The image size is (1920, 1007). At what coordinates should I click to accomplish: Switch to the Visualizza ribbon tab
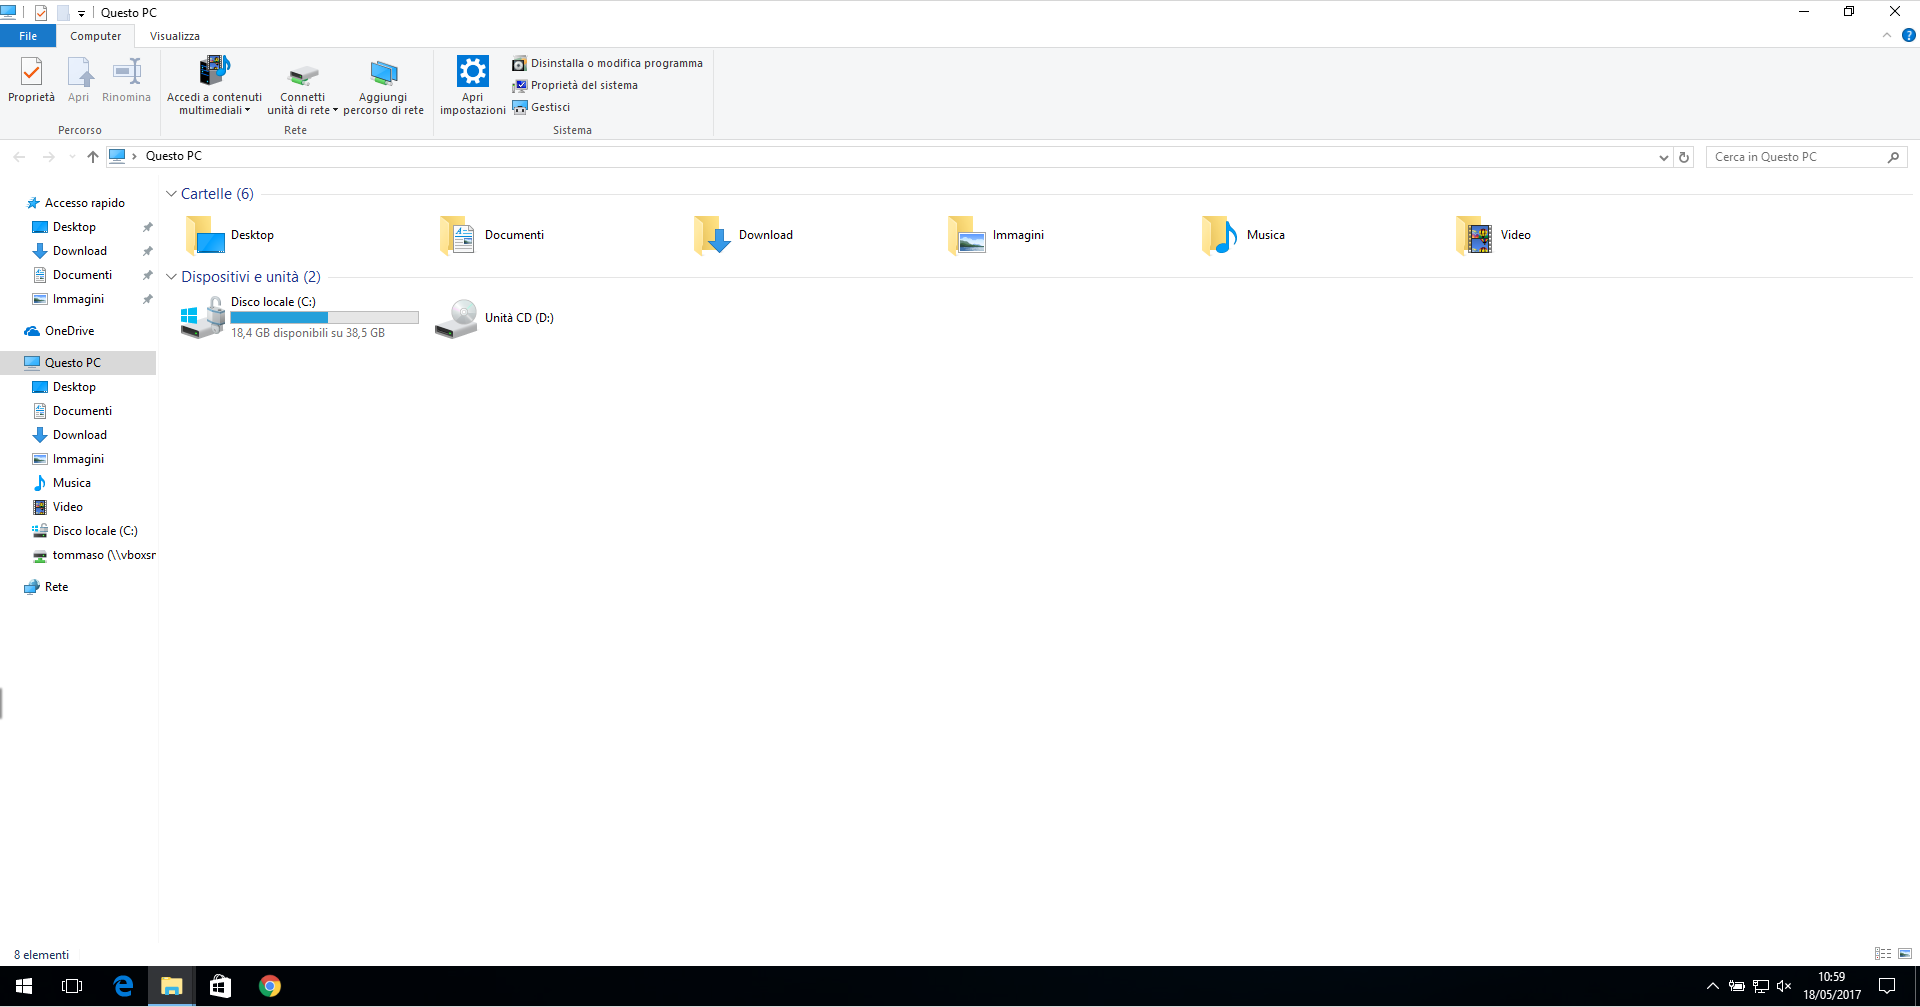pyautogui.click(x=175, y=36)
